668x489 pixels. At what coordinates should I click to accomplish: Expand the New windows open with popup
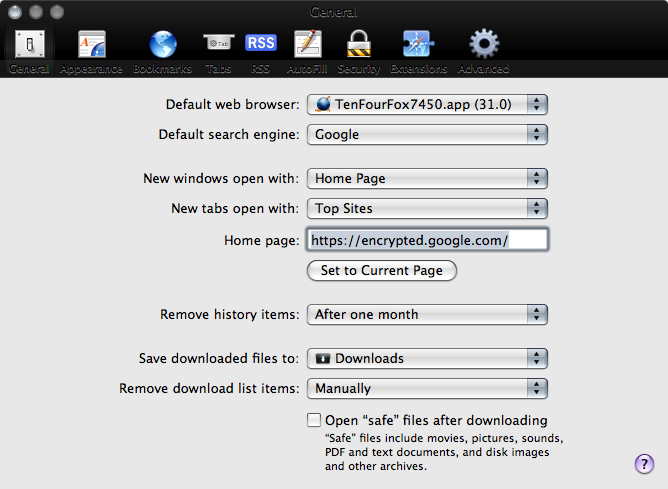(x=427, y=178)
